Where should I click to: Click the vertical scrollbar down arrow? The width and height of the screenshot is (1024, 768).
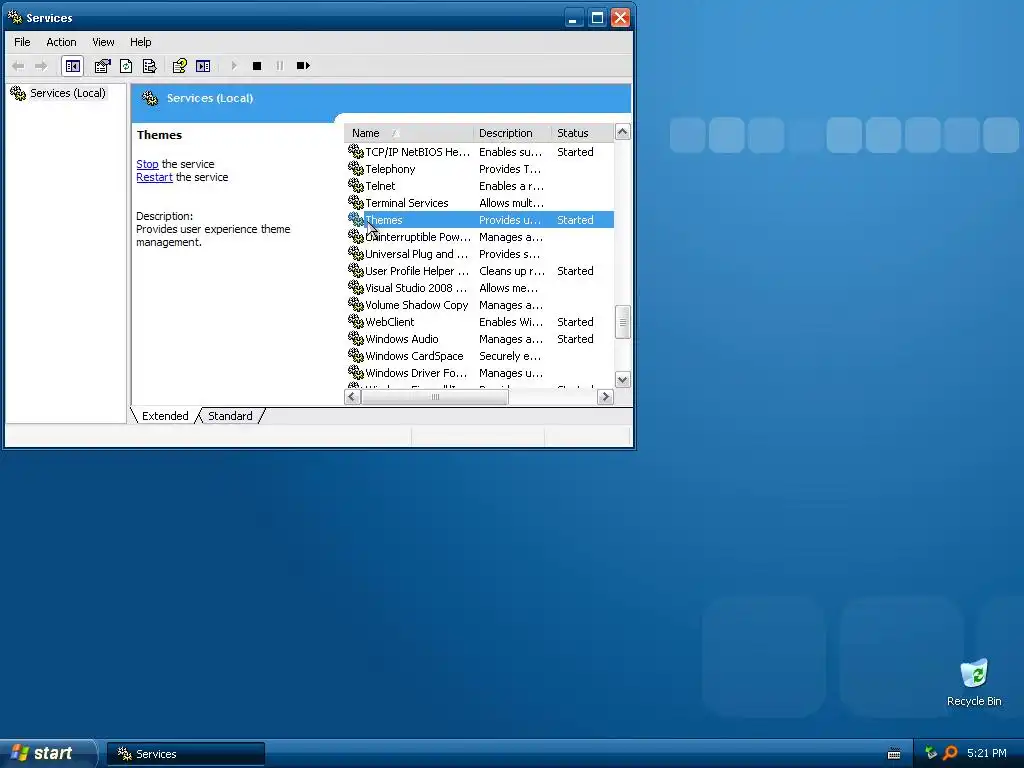coord(622,379)
